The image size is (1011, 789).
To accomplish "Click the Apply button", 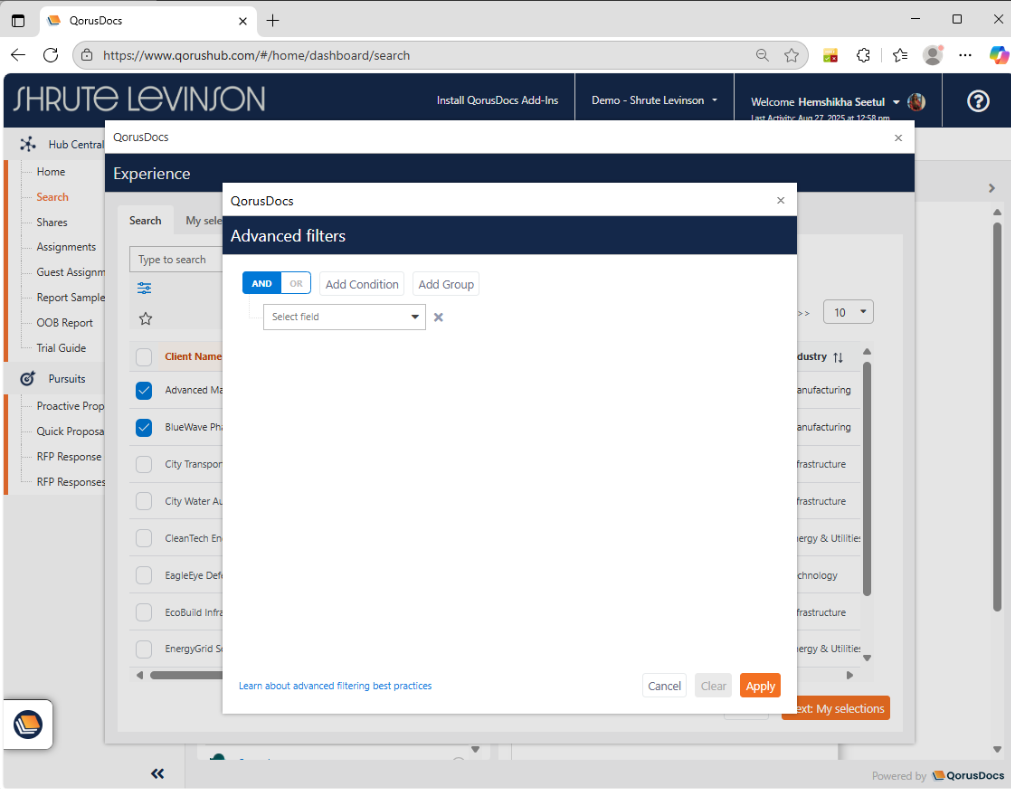I will 760,685.
